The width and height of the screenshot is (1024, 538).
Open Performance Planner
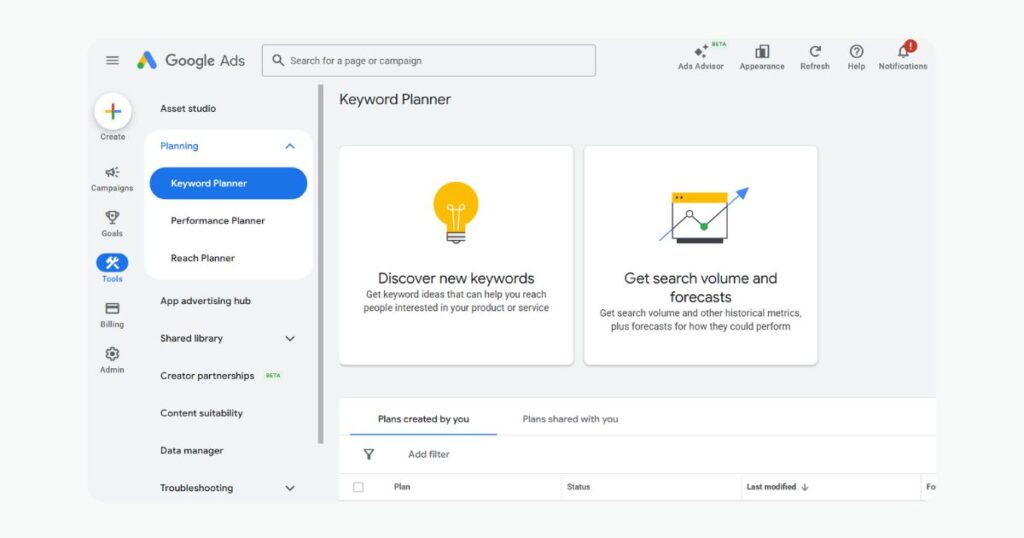coord(218,221)
